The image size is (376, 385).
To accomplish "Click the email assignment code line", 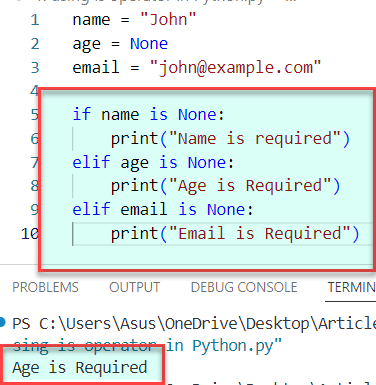I will [197, 68].
